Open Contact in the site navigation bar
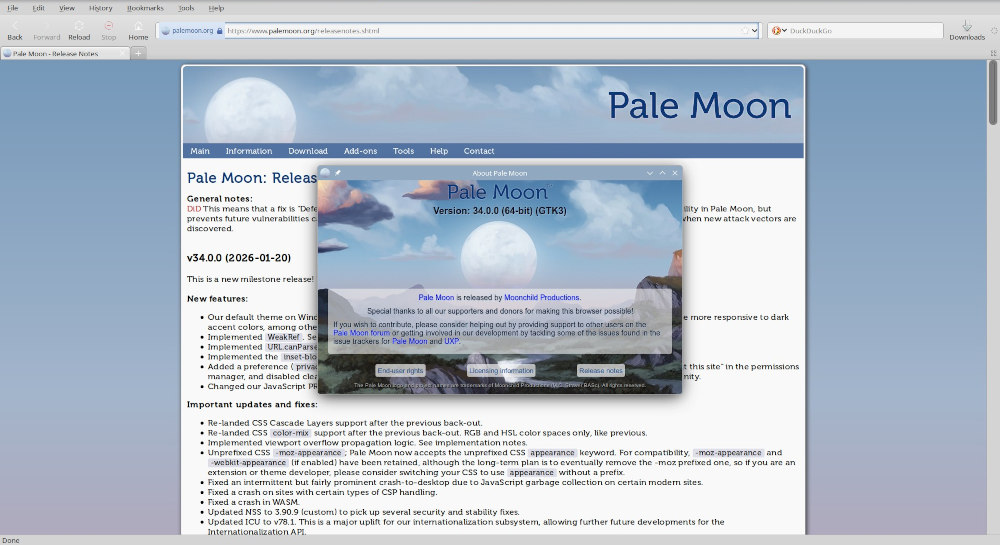This screenshot has height=545, width=1000. coord(478,151)
